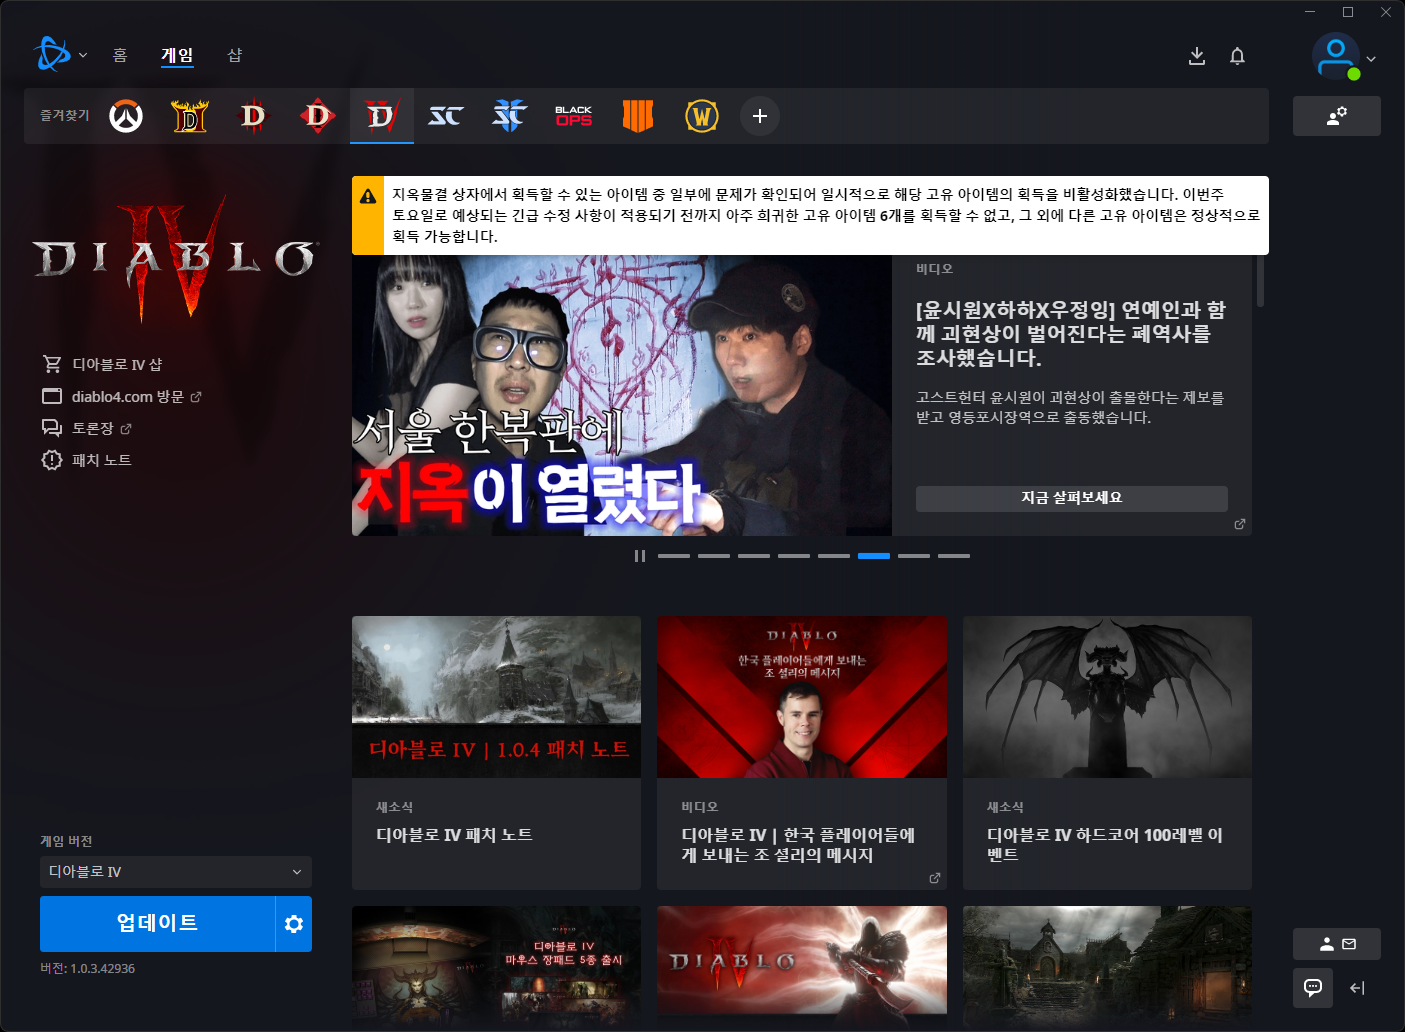
Task: Open 마우스 장패드 5종 출시 card
Action: [496, 967]
